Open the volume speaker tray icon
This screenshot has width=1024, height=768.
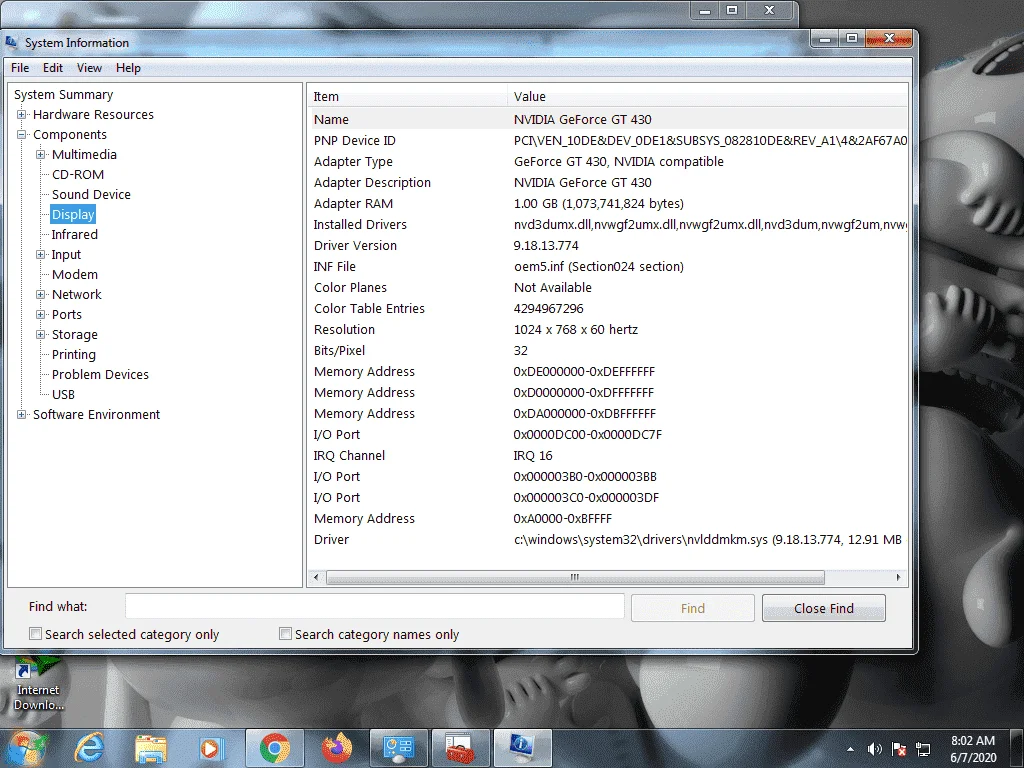coord(874,749)
